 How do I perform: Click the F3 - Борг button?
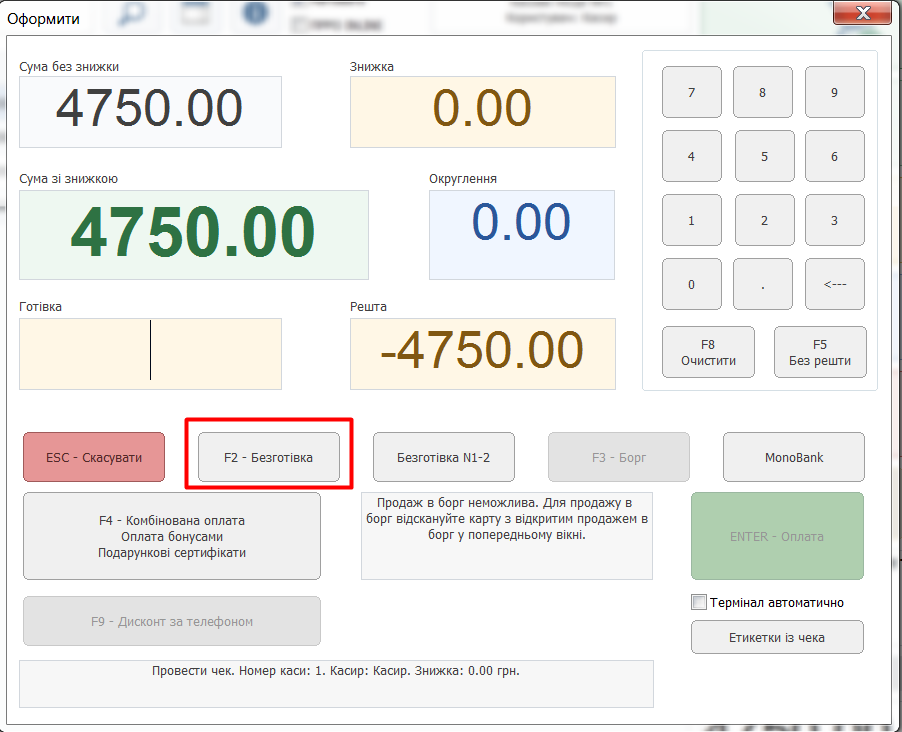(x=618, y=457)
